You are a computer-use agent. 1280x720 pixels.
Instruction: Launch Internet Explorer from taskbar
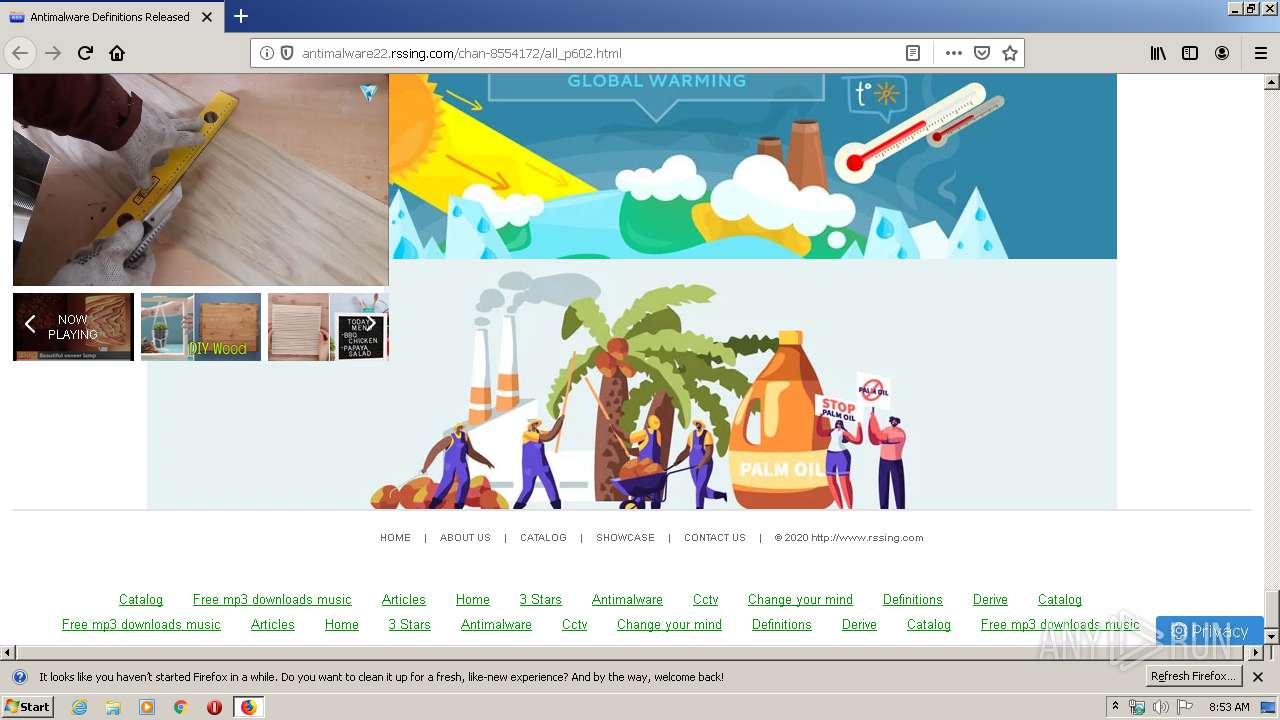coord(79,707)
